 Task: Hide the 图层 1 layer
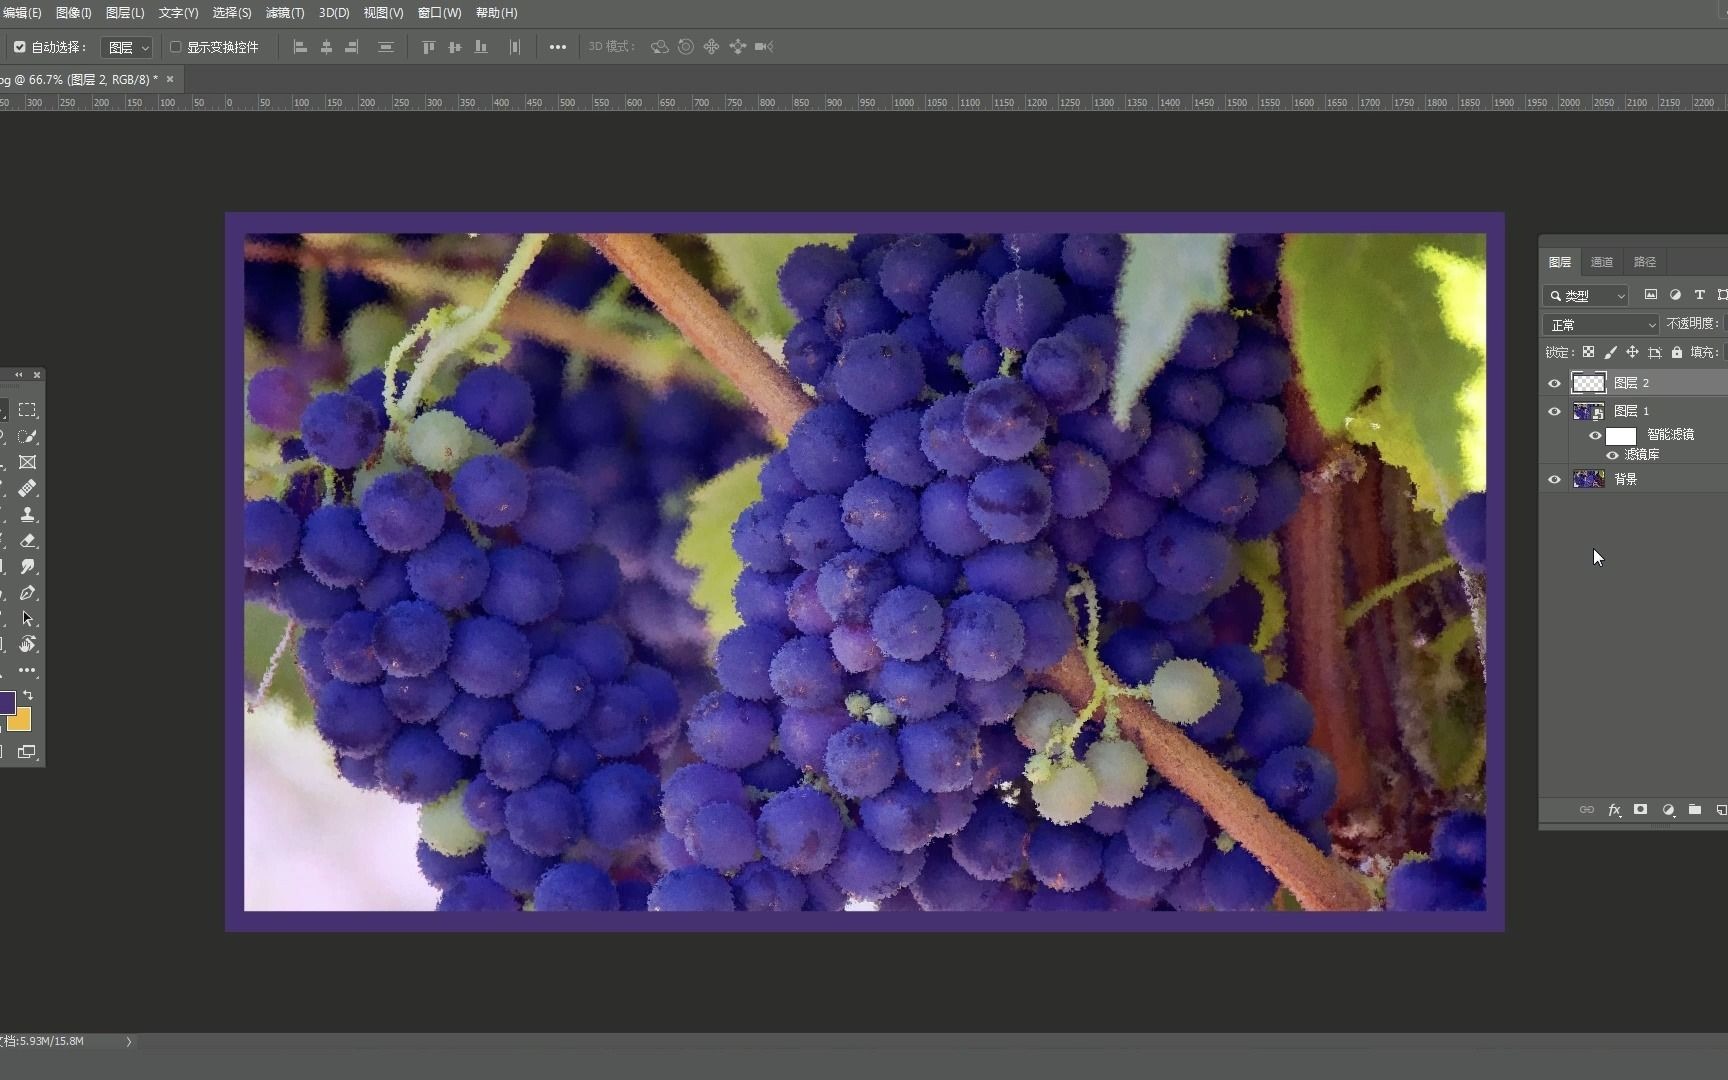pyautogui.click(x=1554, y=411)
